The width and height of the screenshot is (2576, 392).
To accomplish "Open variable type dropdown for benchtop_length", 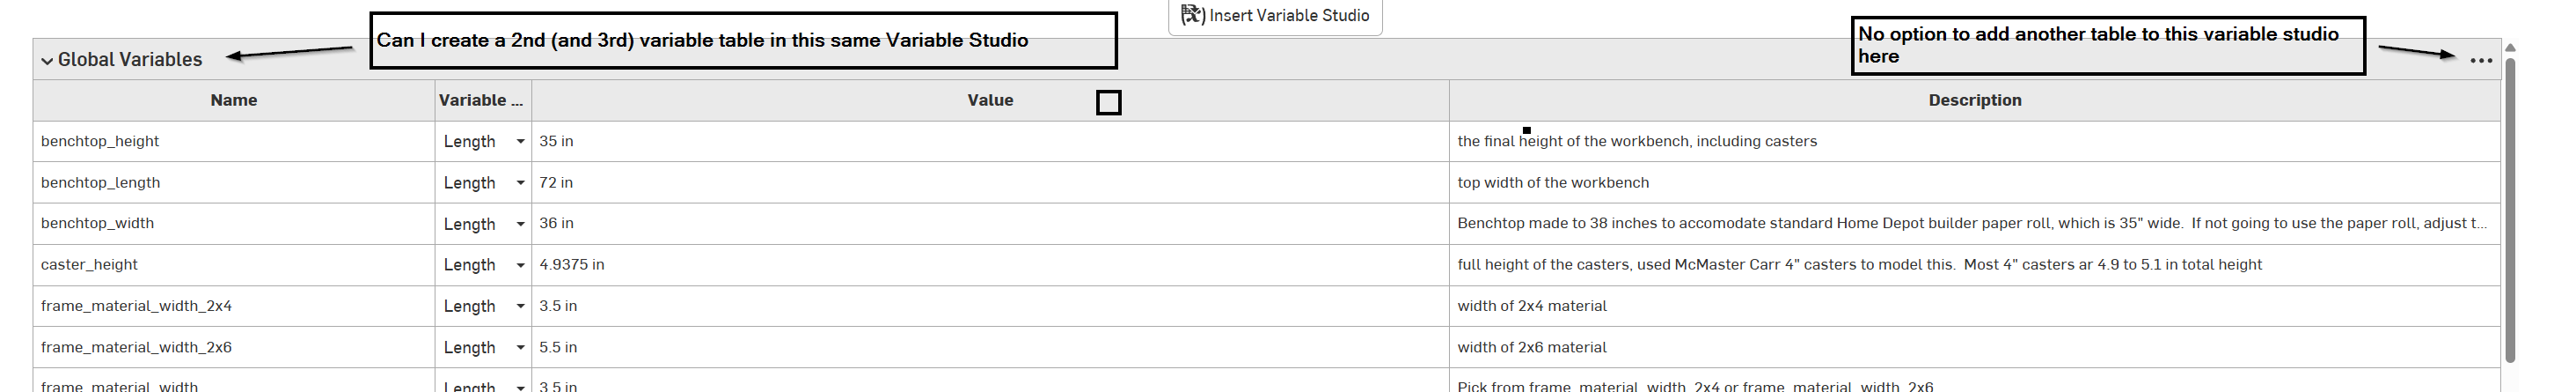I will point(520,183).
